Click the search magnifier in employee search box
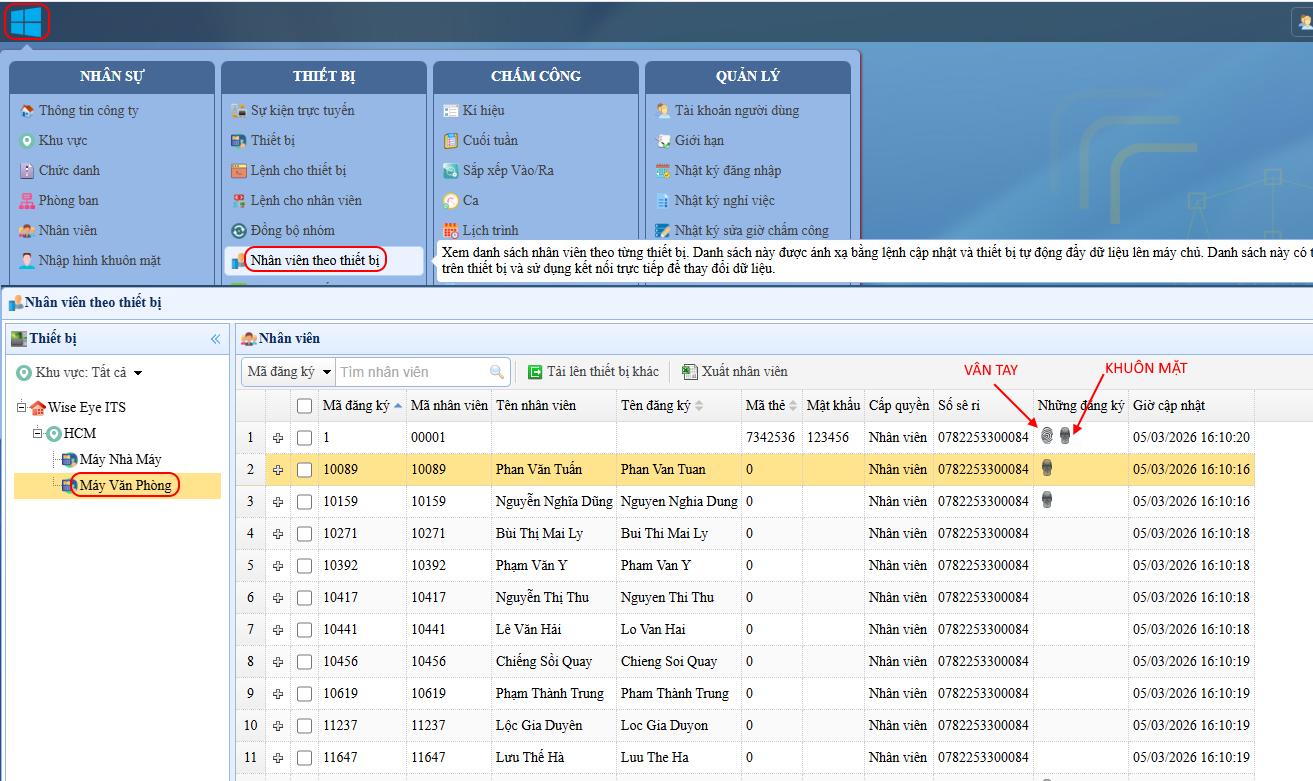 (497, 372)
